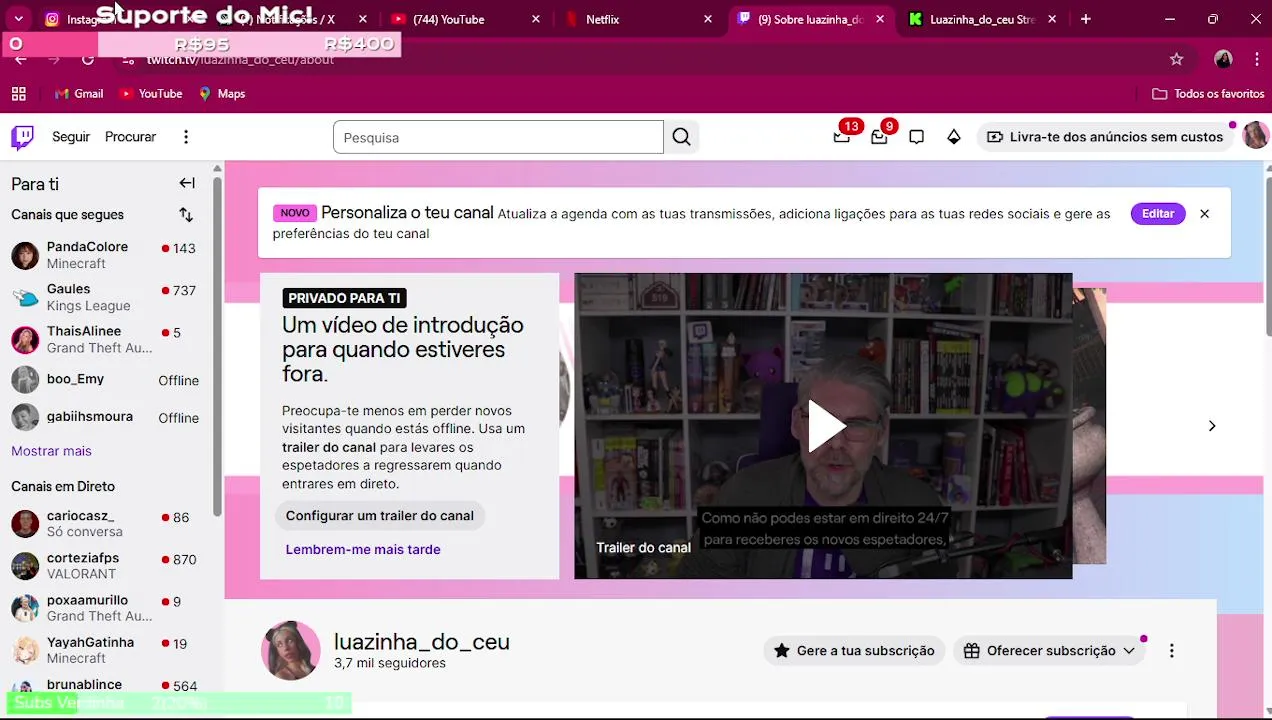Click Gere a tua subscrição button
Screen dimensions: 1272x720
coord(854,651)
